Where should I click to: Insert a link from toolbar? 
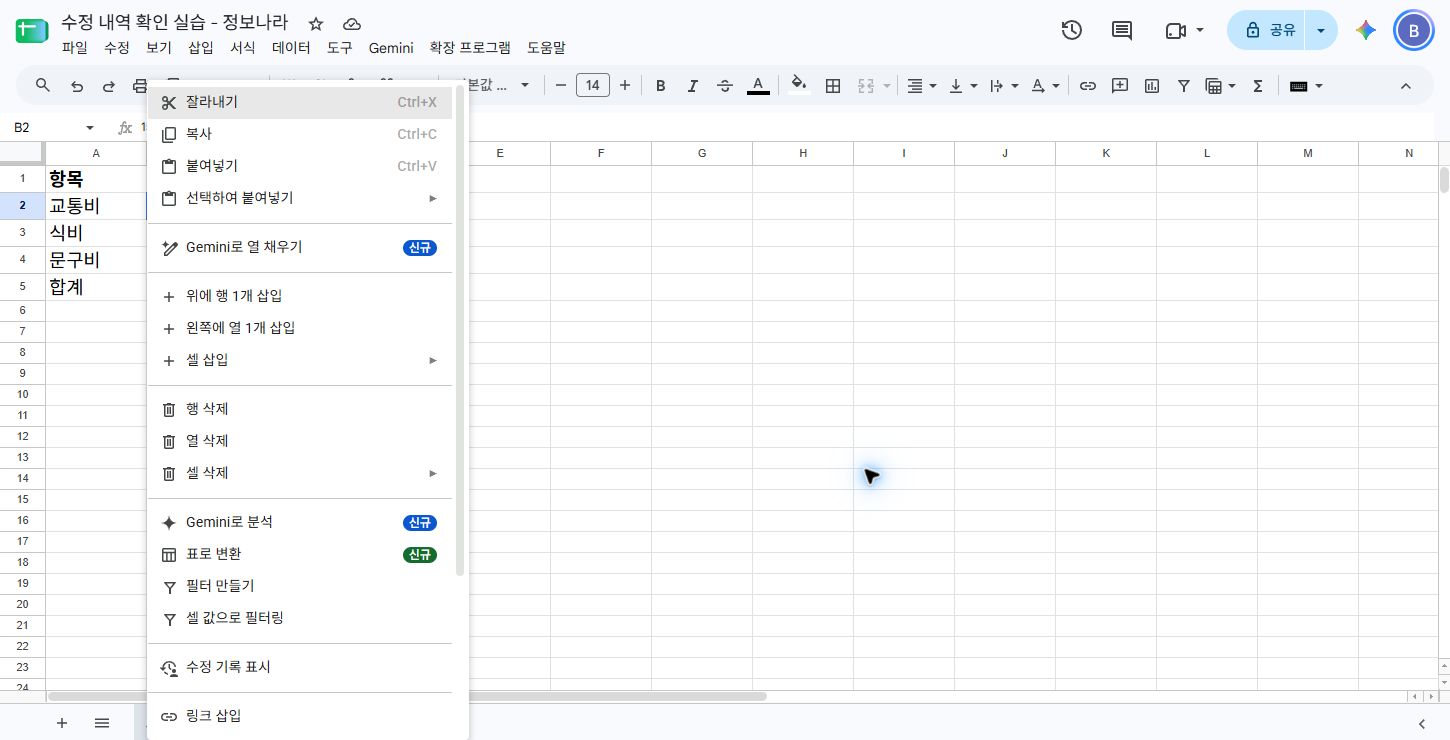click(x=1088, y=86)
